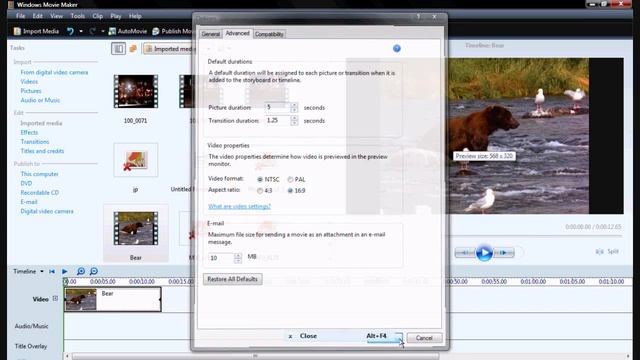
Task: Open the Edit menu
Action: 38,16
